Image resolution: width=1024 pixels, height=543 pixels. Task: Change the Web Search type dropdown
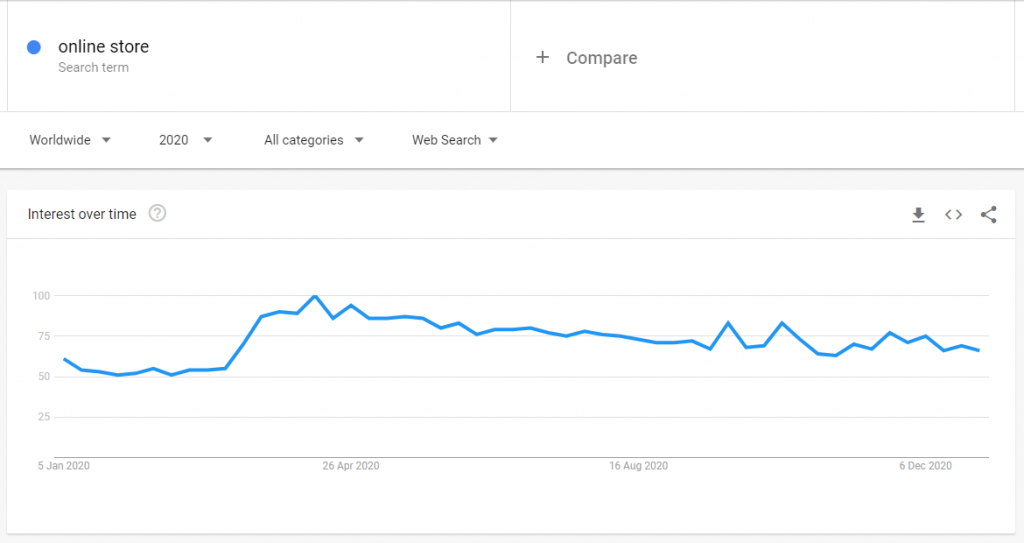(x=455, y=140)
